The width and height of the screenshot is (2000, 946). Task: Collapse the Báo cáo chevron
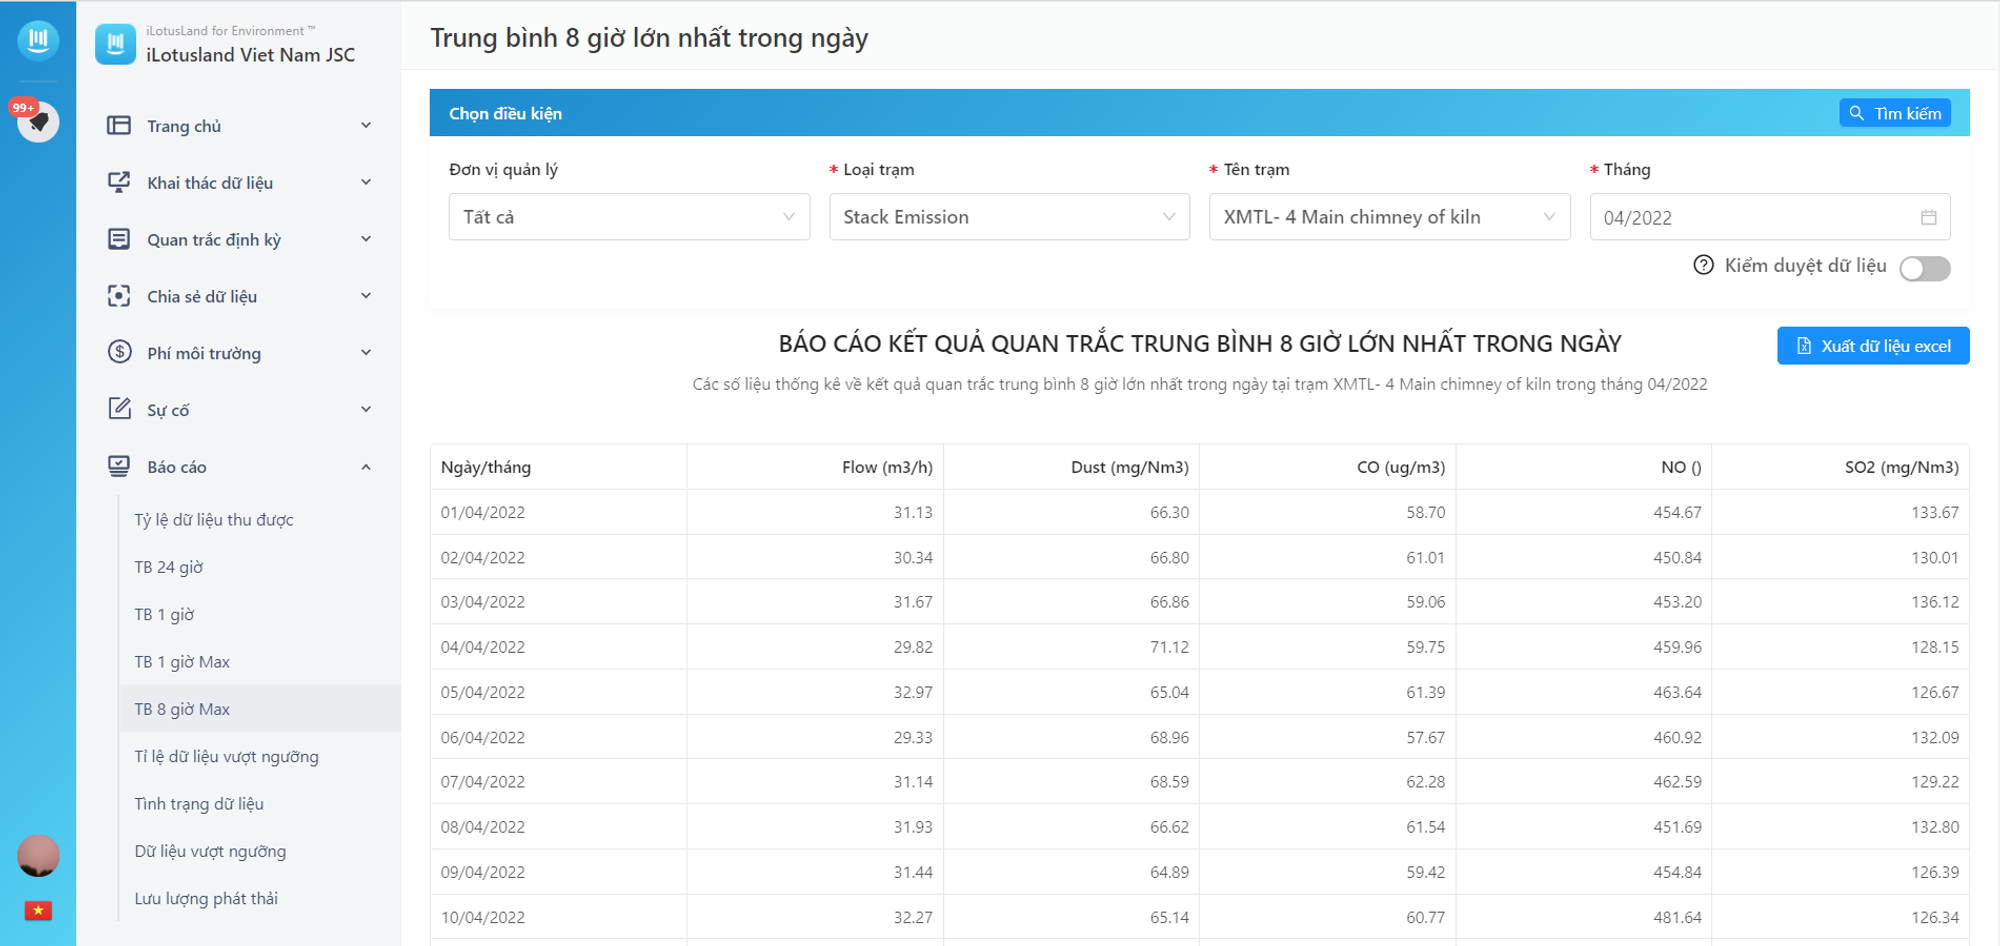(366, 466)
